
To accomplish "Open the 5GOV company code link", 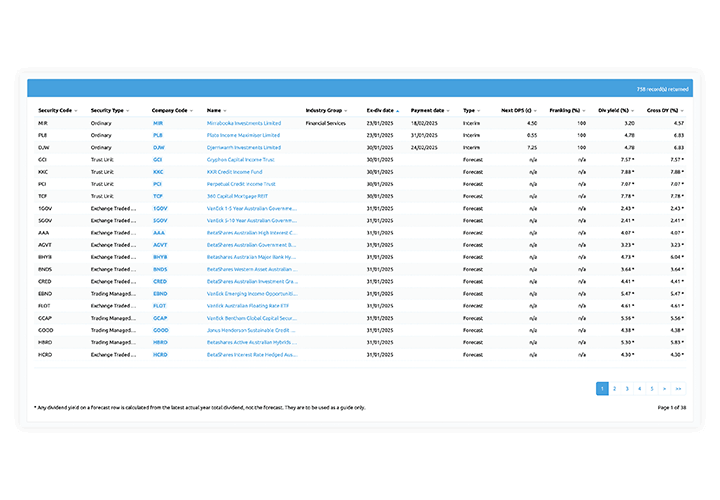I will [160, 221].
